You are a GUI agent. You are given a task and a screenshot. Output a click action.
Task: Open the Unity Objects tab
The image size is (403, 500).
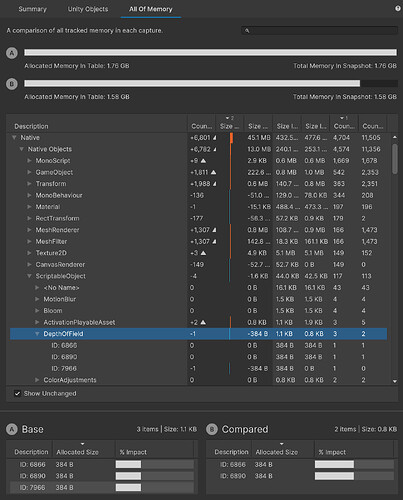click(x=88, y=9)
